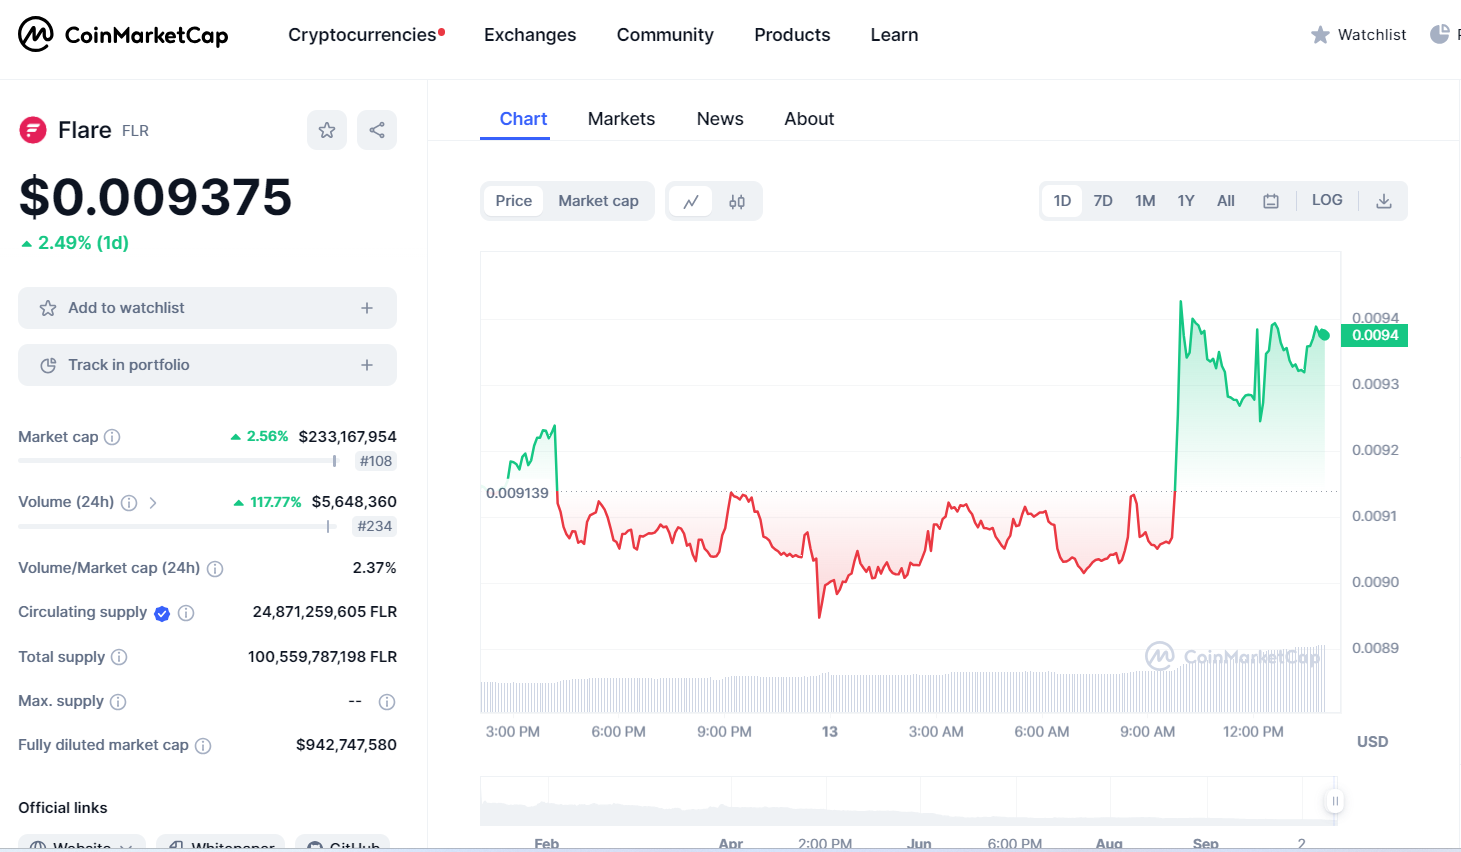Click the Fully diluted market cap info icon
The width and height of the screenshot is (1461, 852).
[x=203, y=746]
